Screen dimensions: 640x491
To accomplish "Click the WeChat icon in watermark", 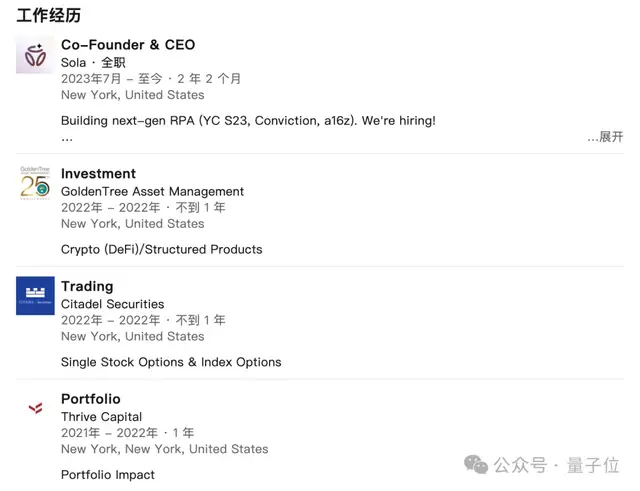I will pyautogui.click(x=476, y=465).
